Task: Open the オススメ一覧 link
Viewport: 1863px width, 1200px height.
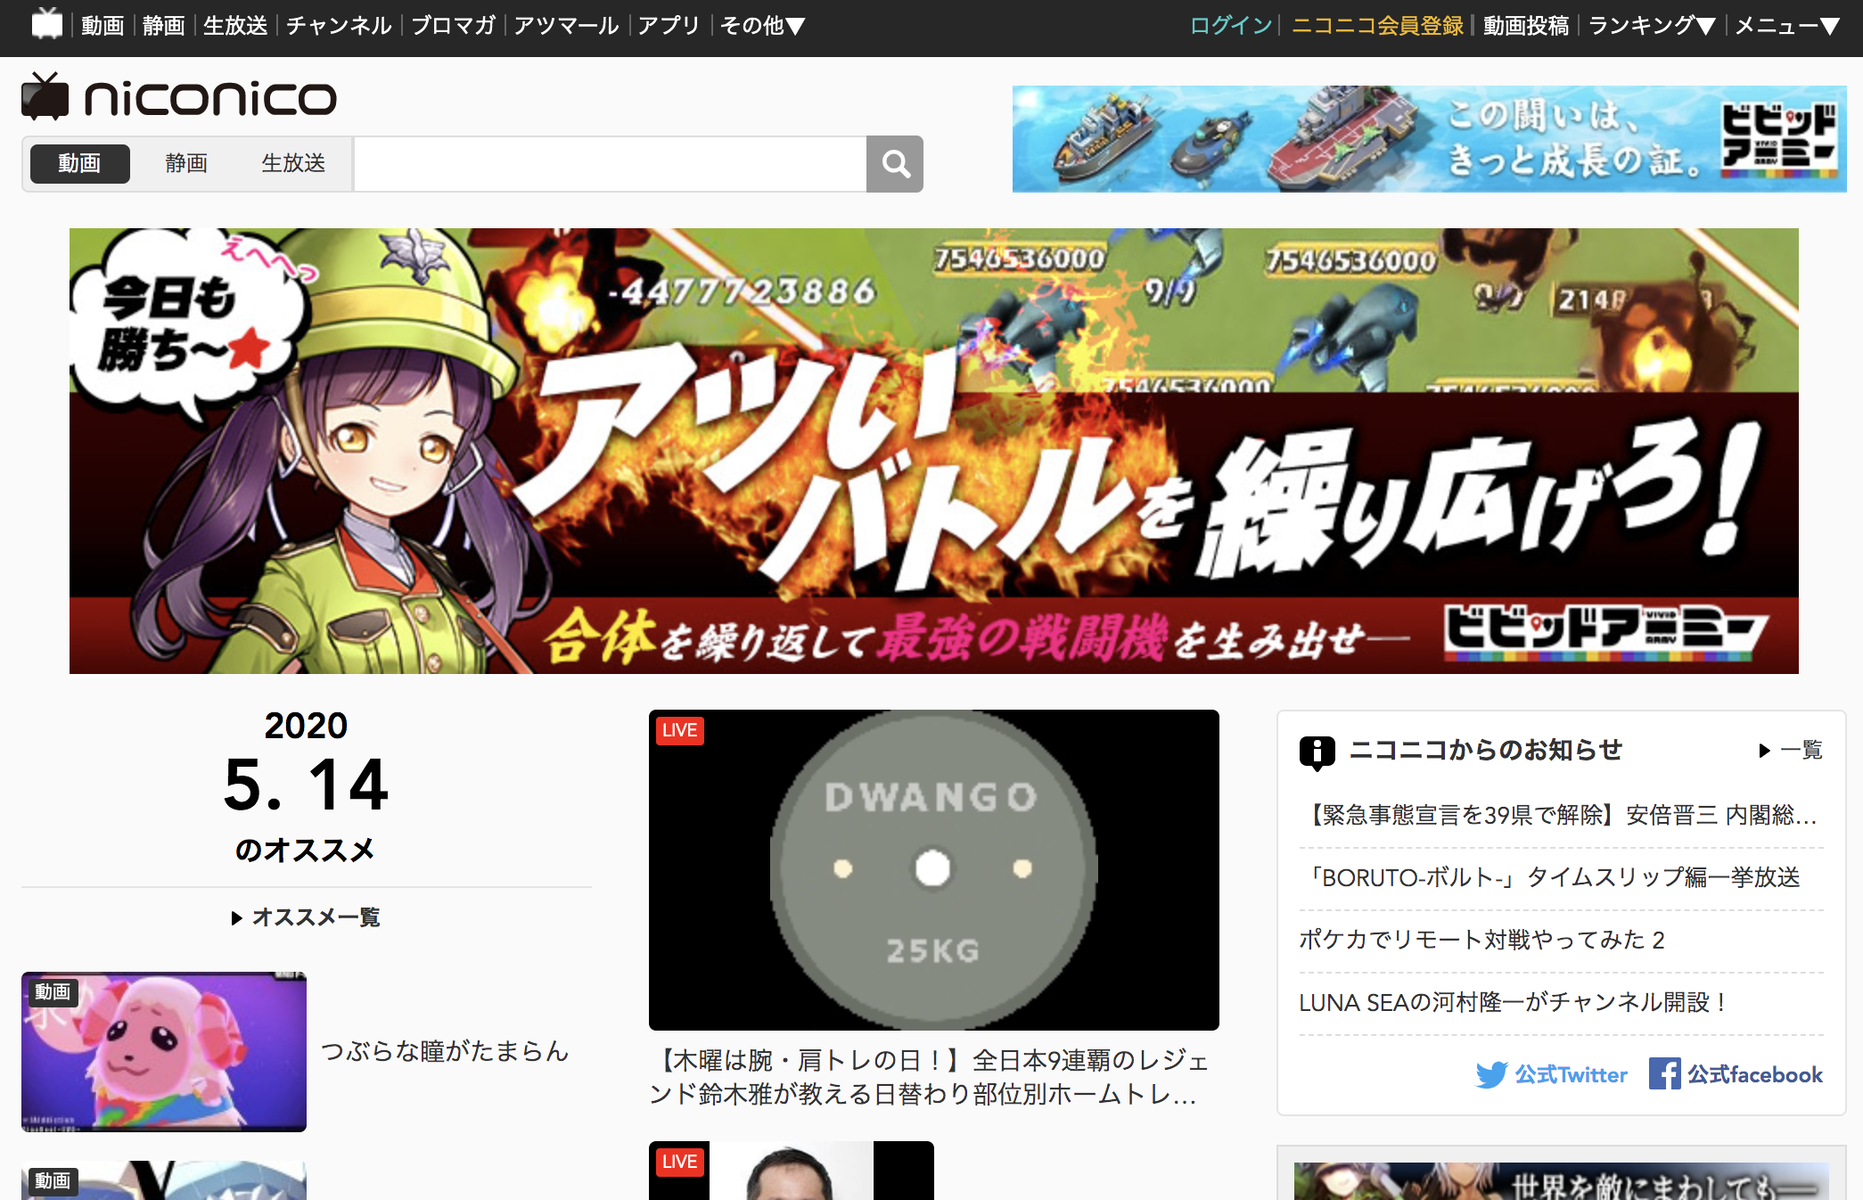Action: tap(306, 917)
